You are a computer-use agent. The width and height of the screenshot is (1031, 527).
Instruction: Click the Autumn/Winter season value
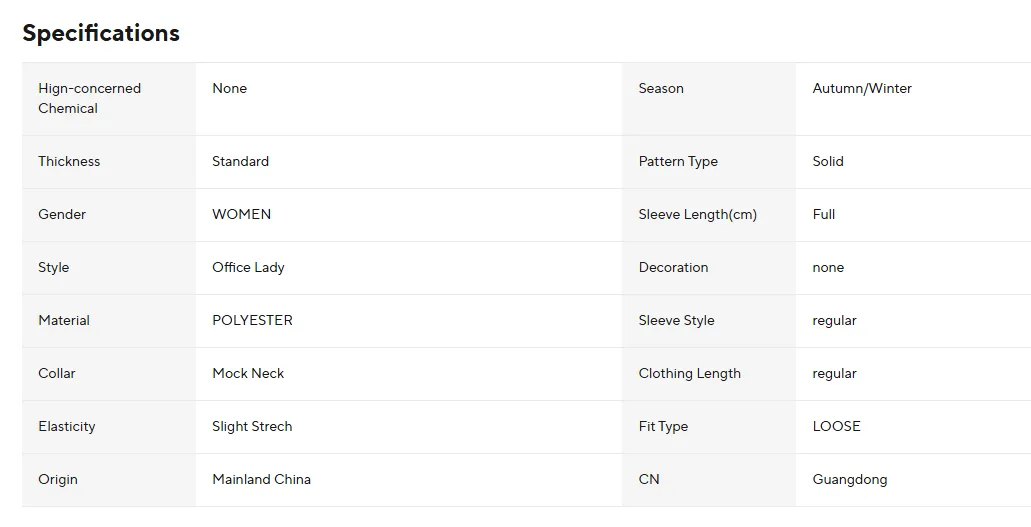click(x=861, y=88)
